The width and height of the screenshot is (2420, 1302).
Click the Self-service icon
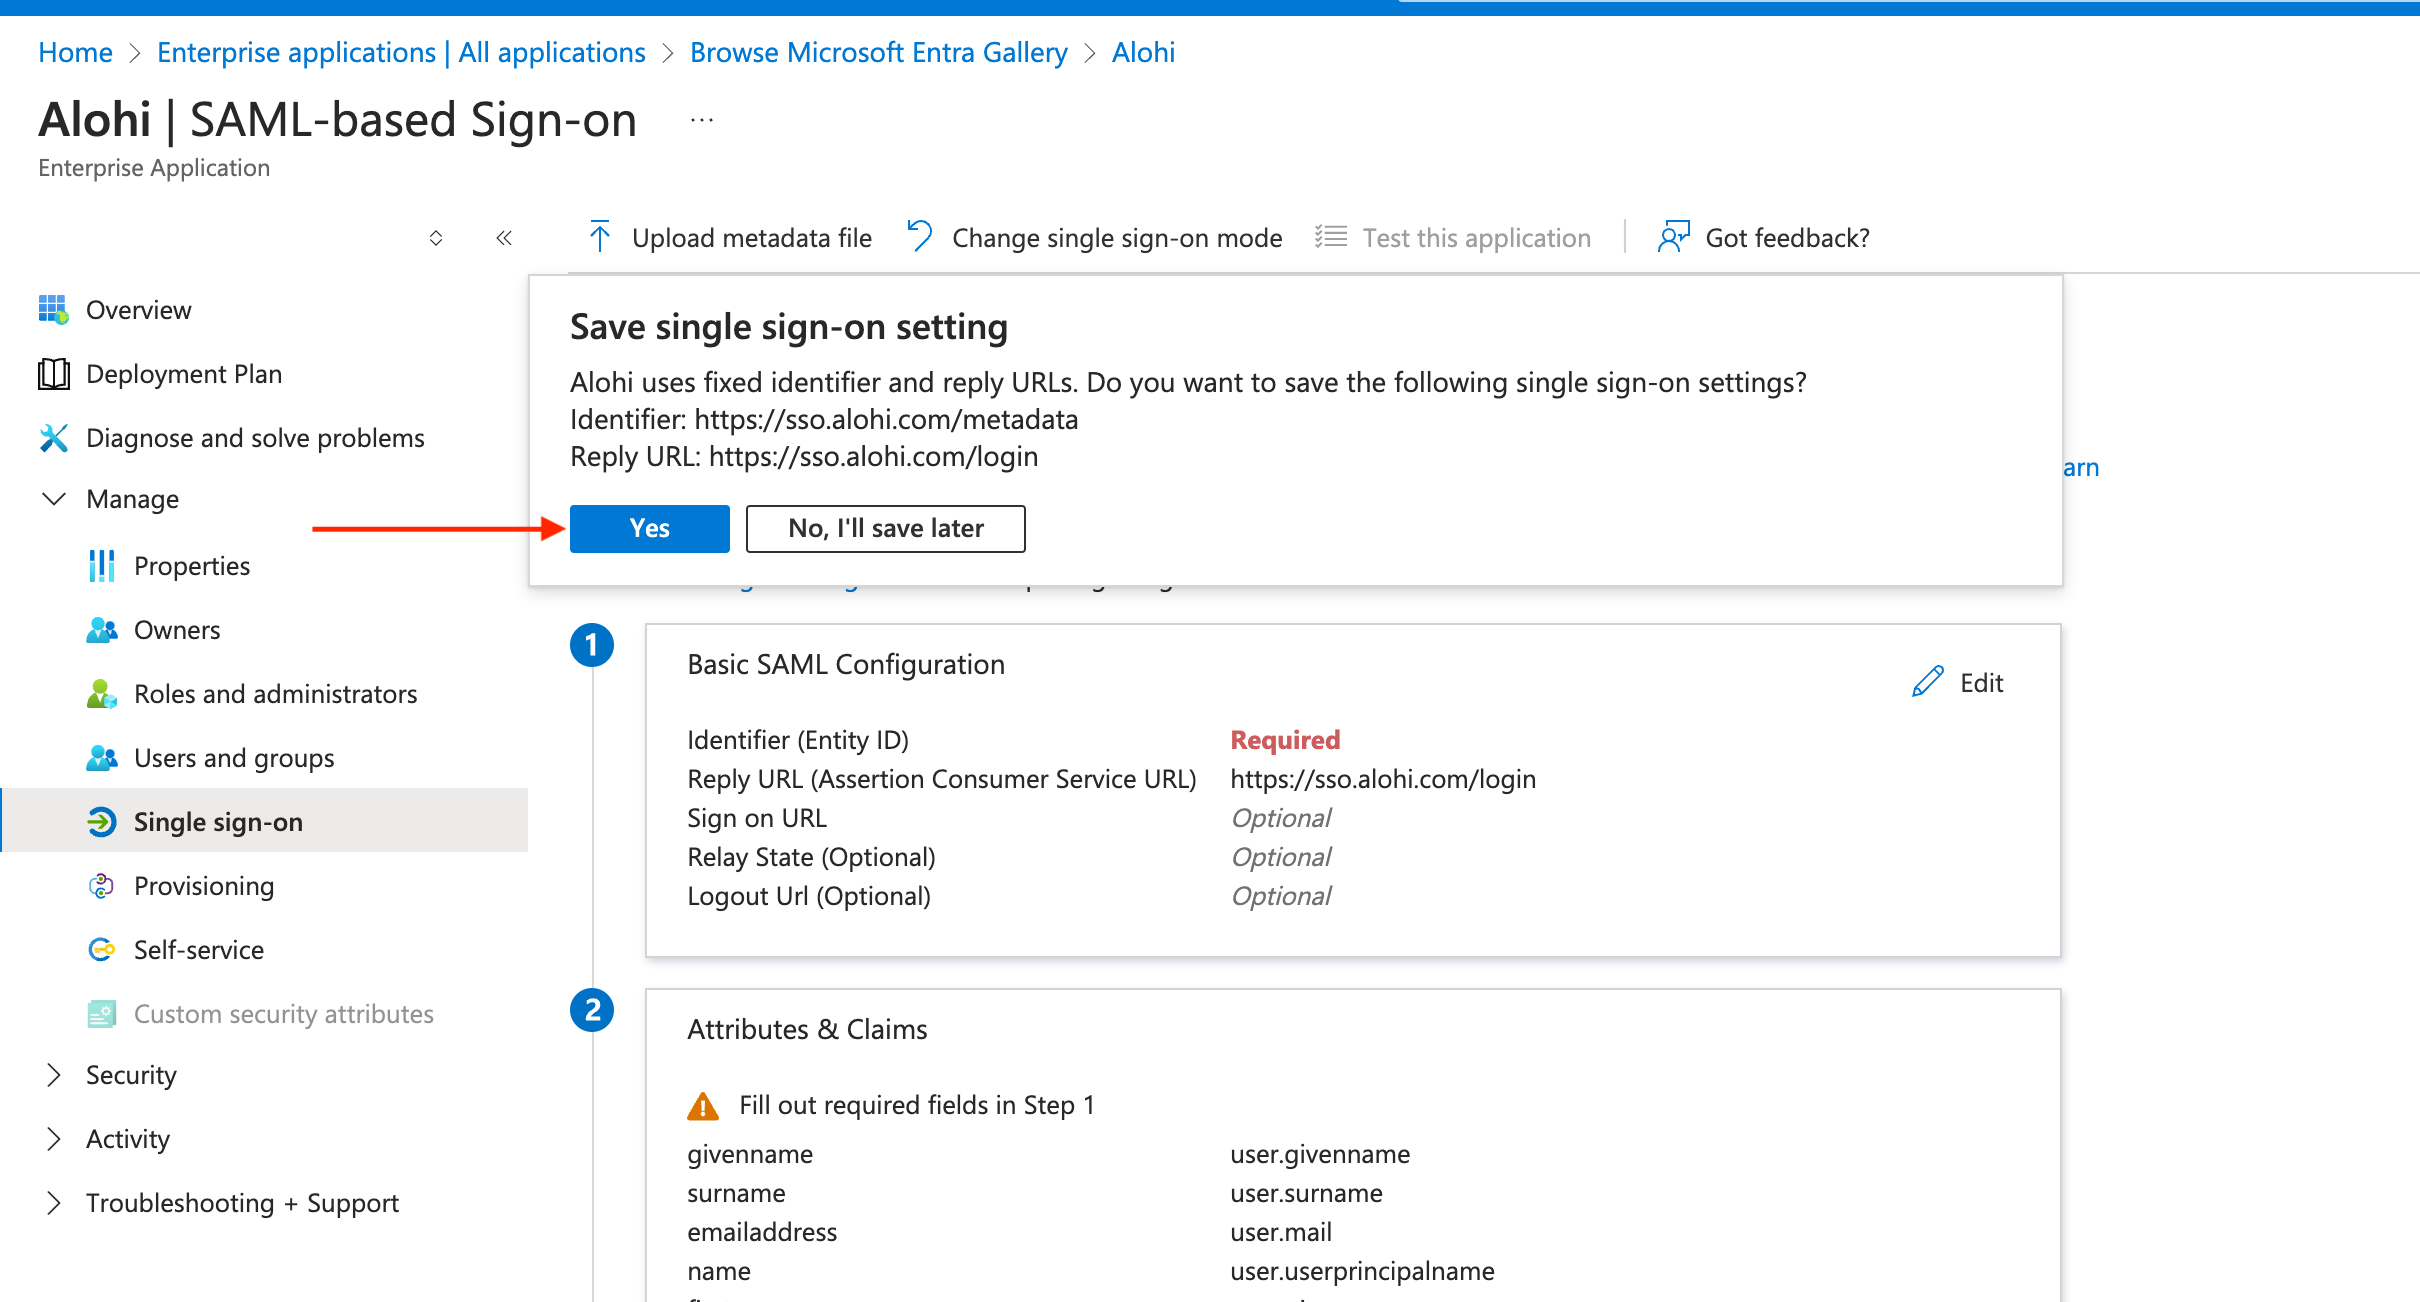click(102, 950)
